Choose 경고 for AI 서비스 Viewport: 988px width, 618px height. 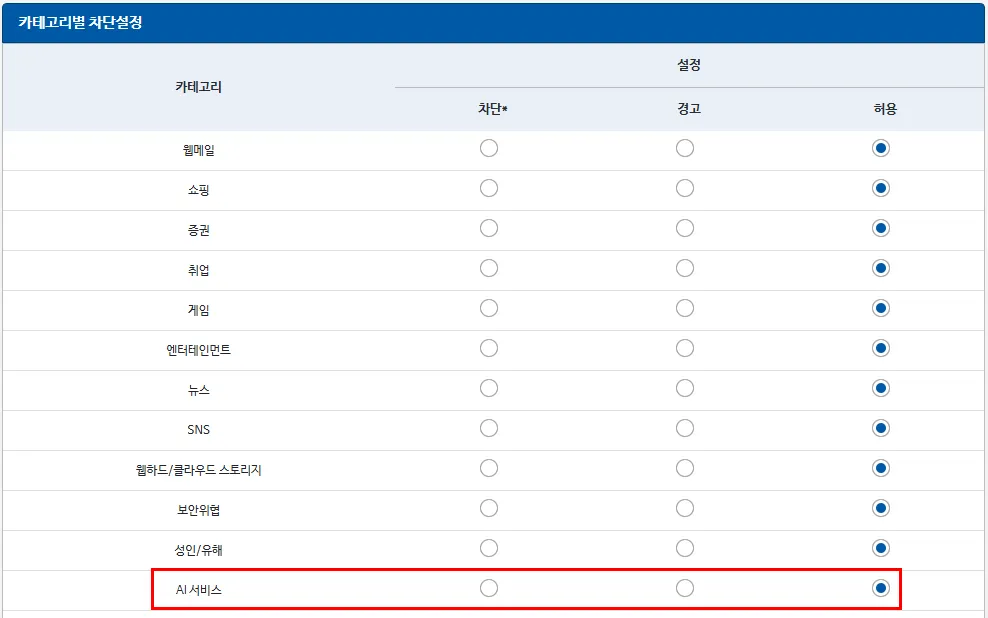[685, 588]
